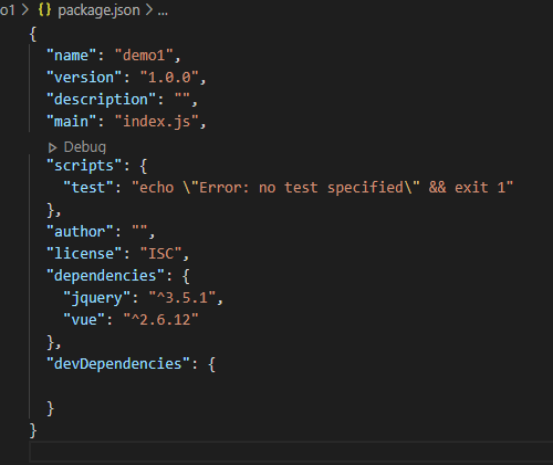Viewport: 553px width, 465px height.
Task: Click the "1.0.0" version value
Action: [170, 77]
